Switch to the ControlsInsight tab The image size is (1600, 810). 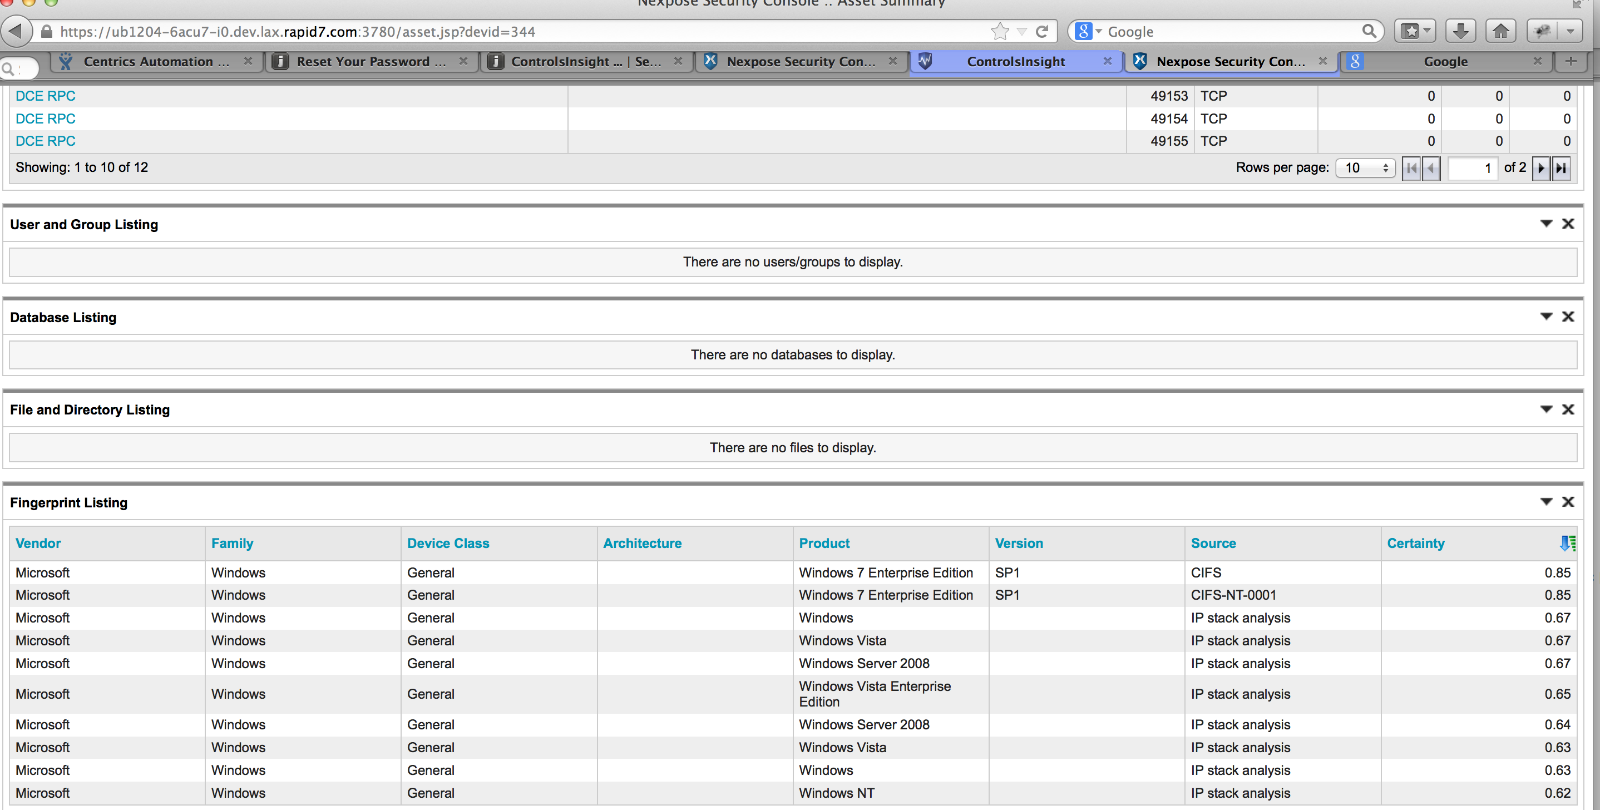point(1015,61)
